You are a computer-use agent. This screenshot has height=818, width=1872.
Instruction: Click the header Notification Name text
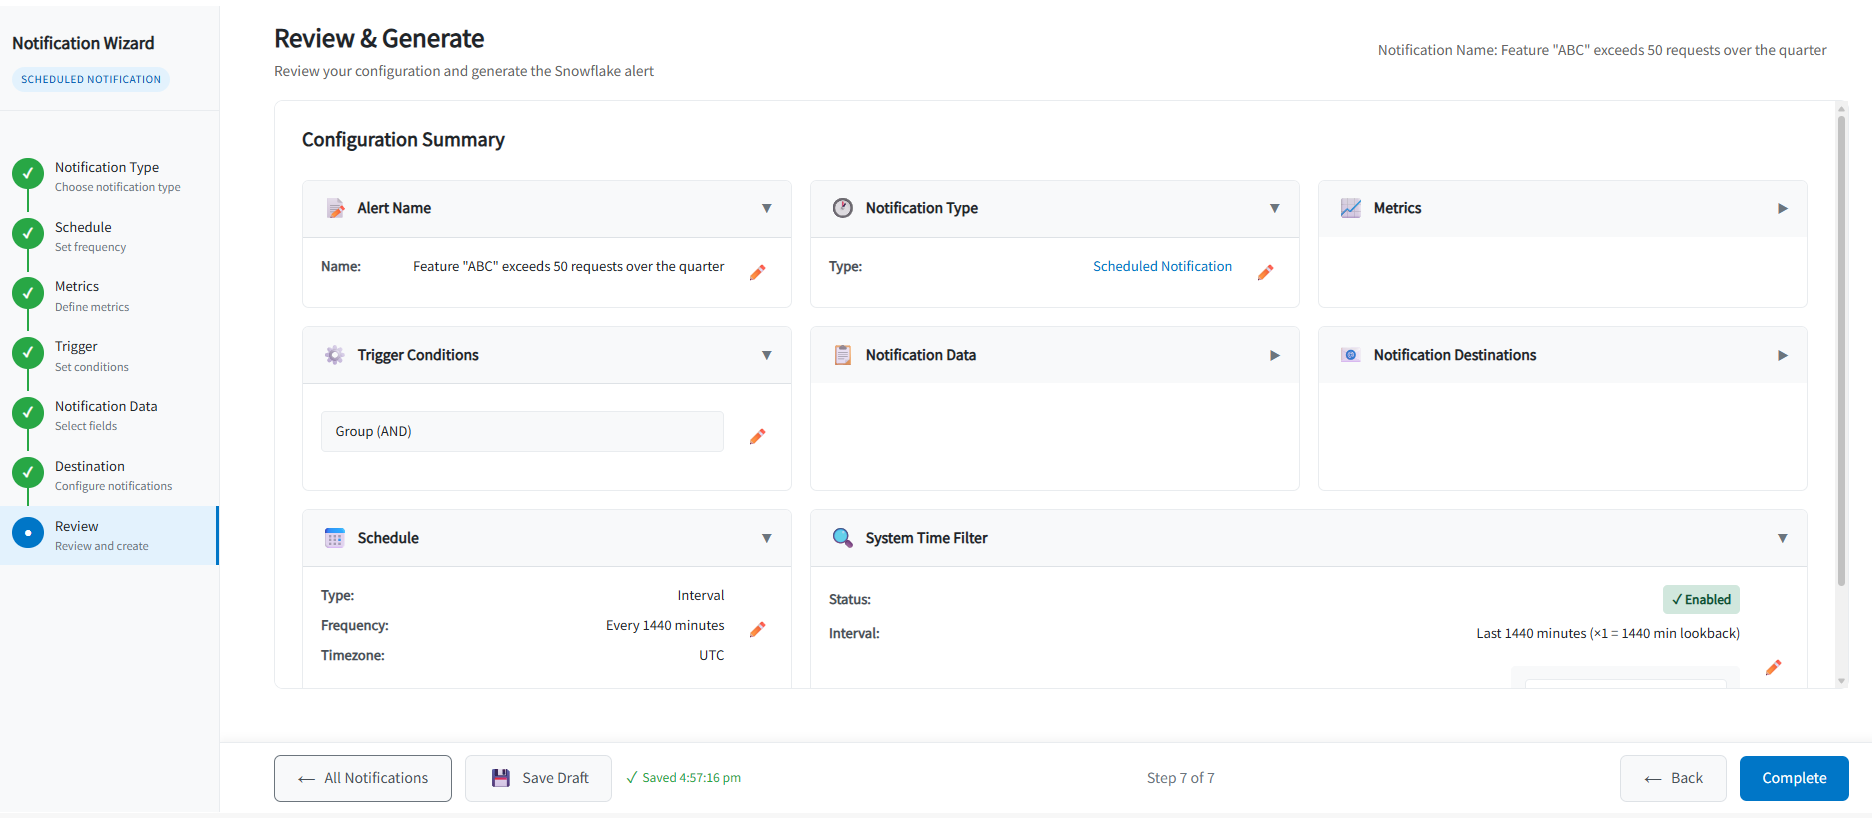pyautogui.click(x=1602, y=50)
